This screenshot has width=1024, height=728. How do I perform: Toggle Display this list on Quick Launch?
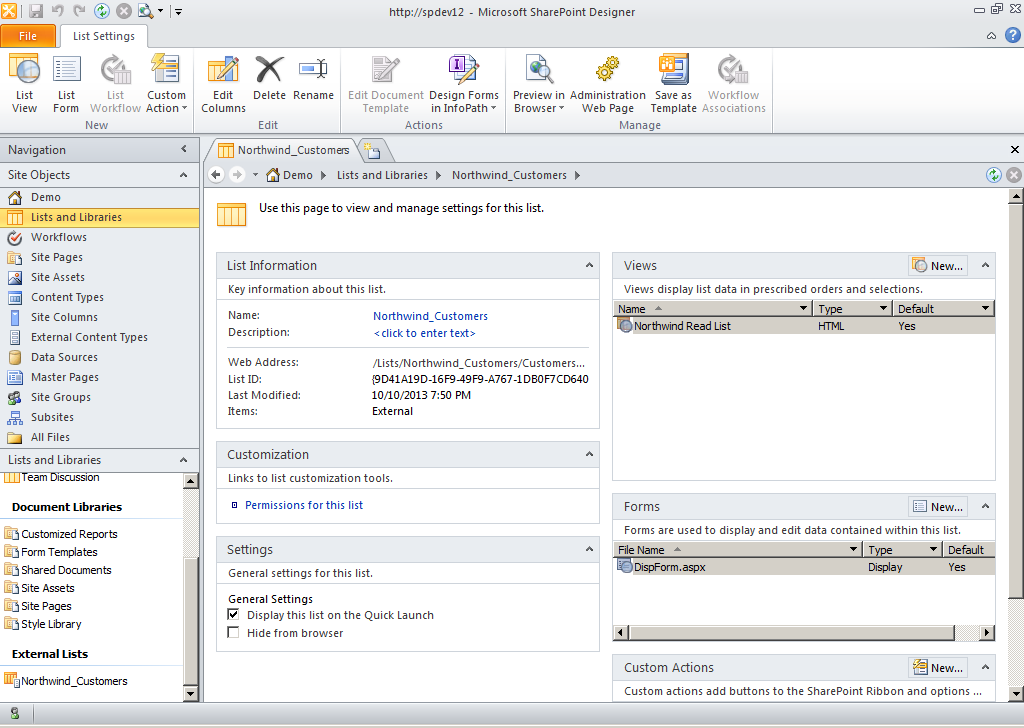point(233,614)
